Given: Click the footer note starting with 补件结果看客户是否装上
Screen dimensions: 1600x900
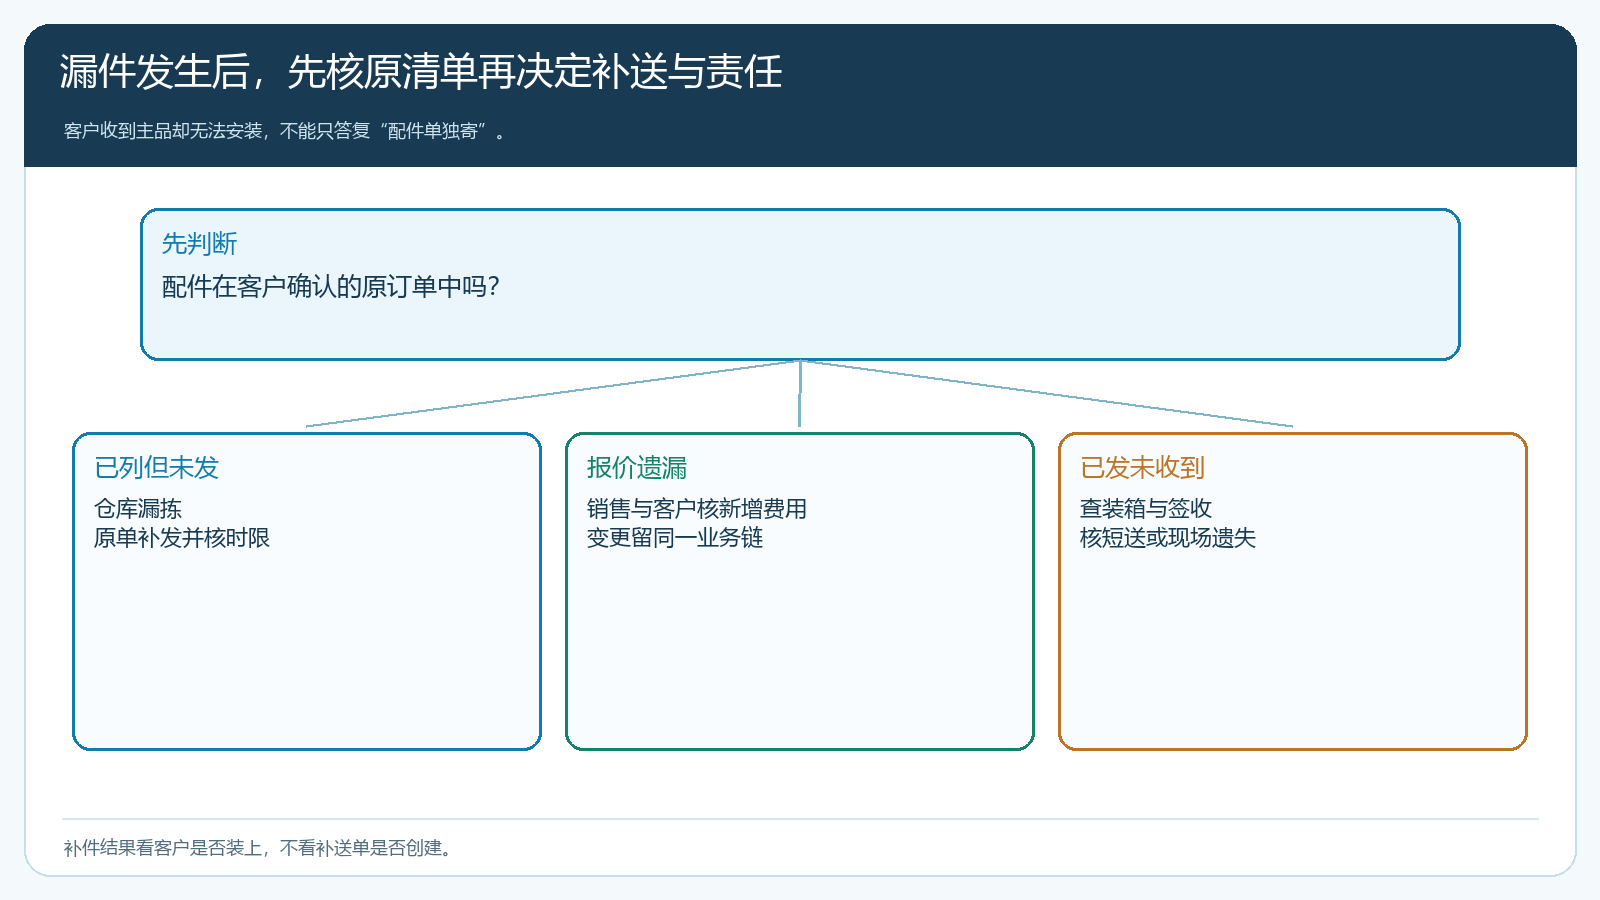Looking at the screenshot, I should pyautogui.click(x=258, y=848).
